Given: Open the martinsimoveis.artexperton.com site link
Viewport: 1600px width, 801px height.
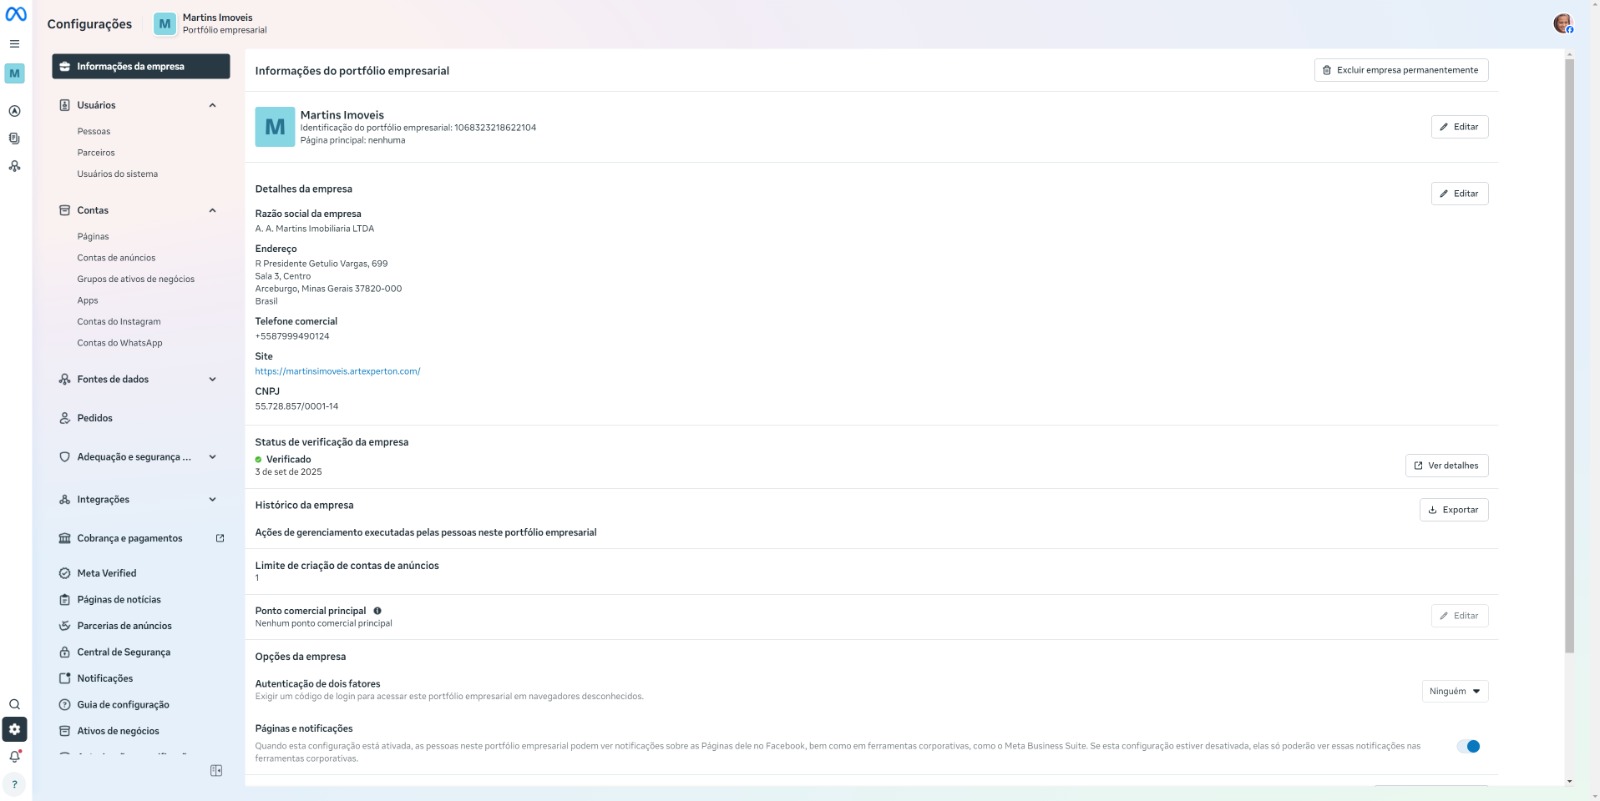Looking at the screenshot, I should click(x=337, y=371).
